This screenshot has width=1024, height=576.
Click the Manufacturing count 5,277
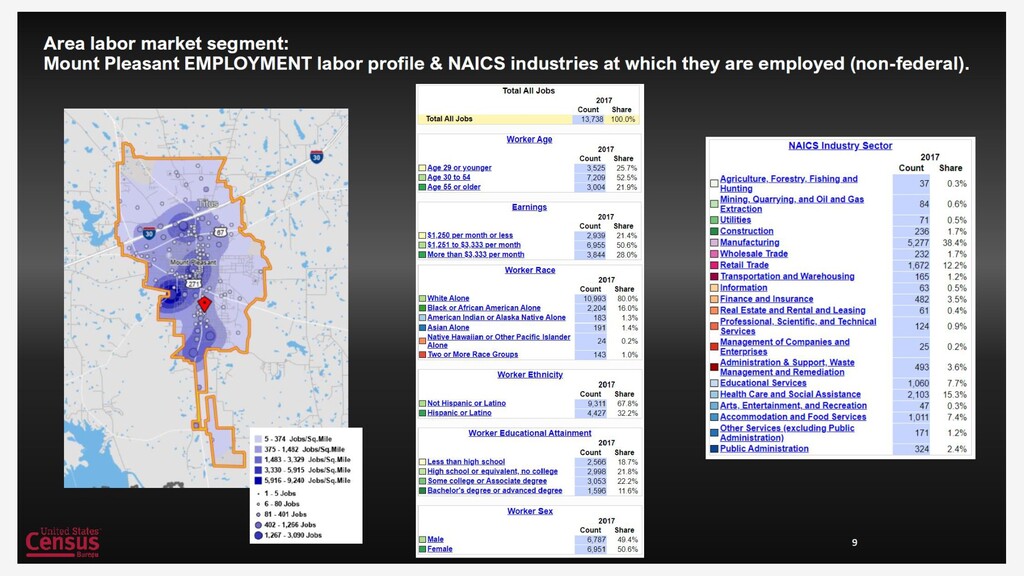coord(918,243)
